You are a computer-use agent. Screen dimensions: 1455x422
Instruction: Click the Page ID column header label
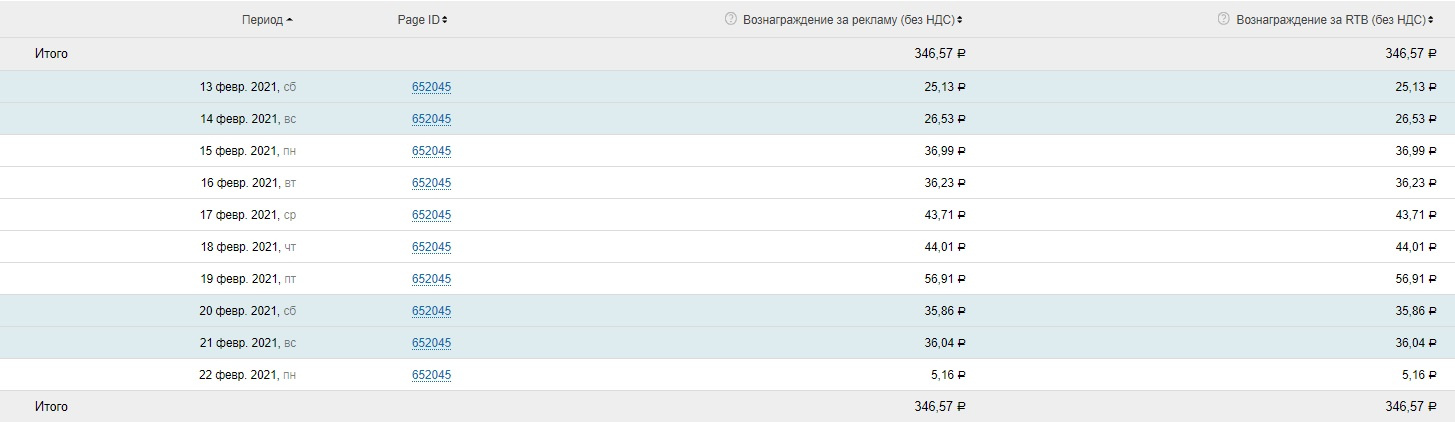pyautogui.click(x=418, y=20)
